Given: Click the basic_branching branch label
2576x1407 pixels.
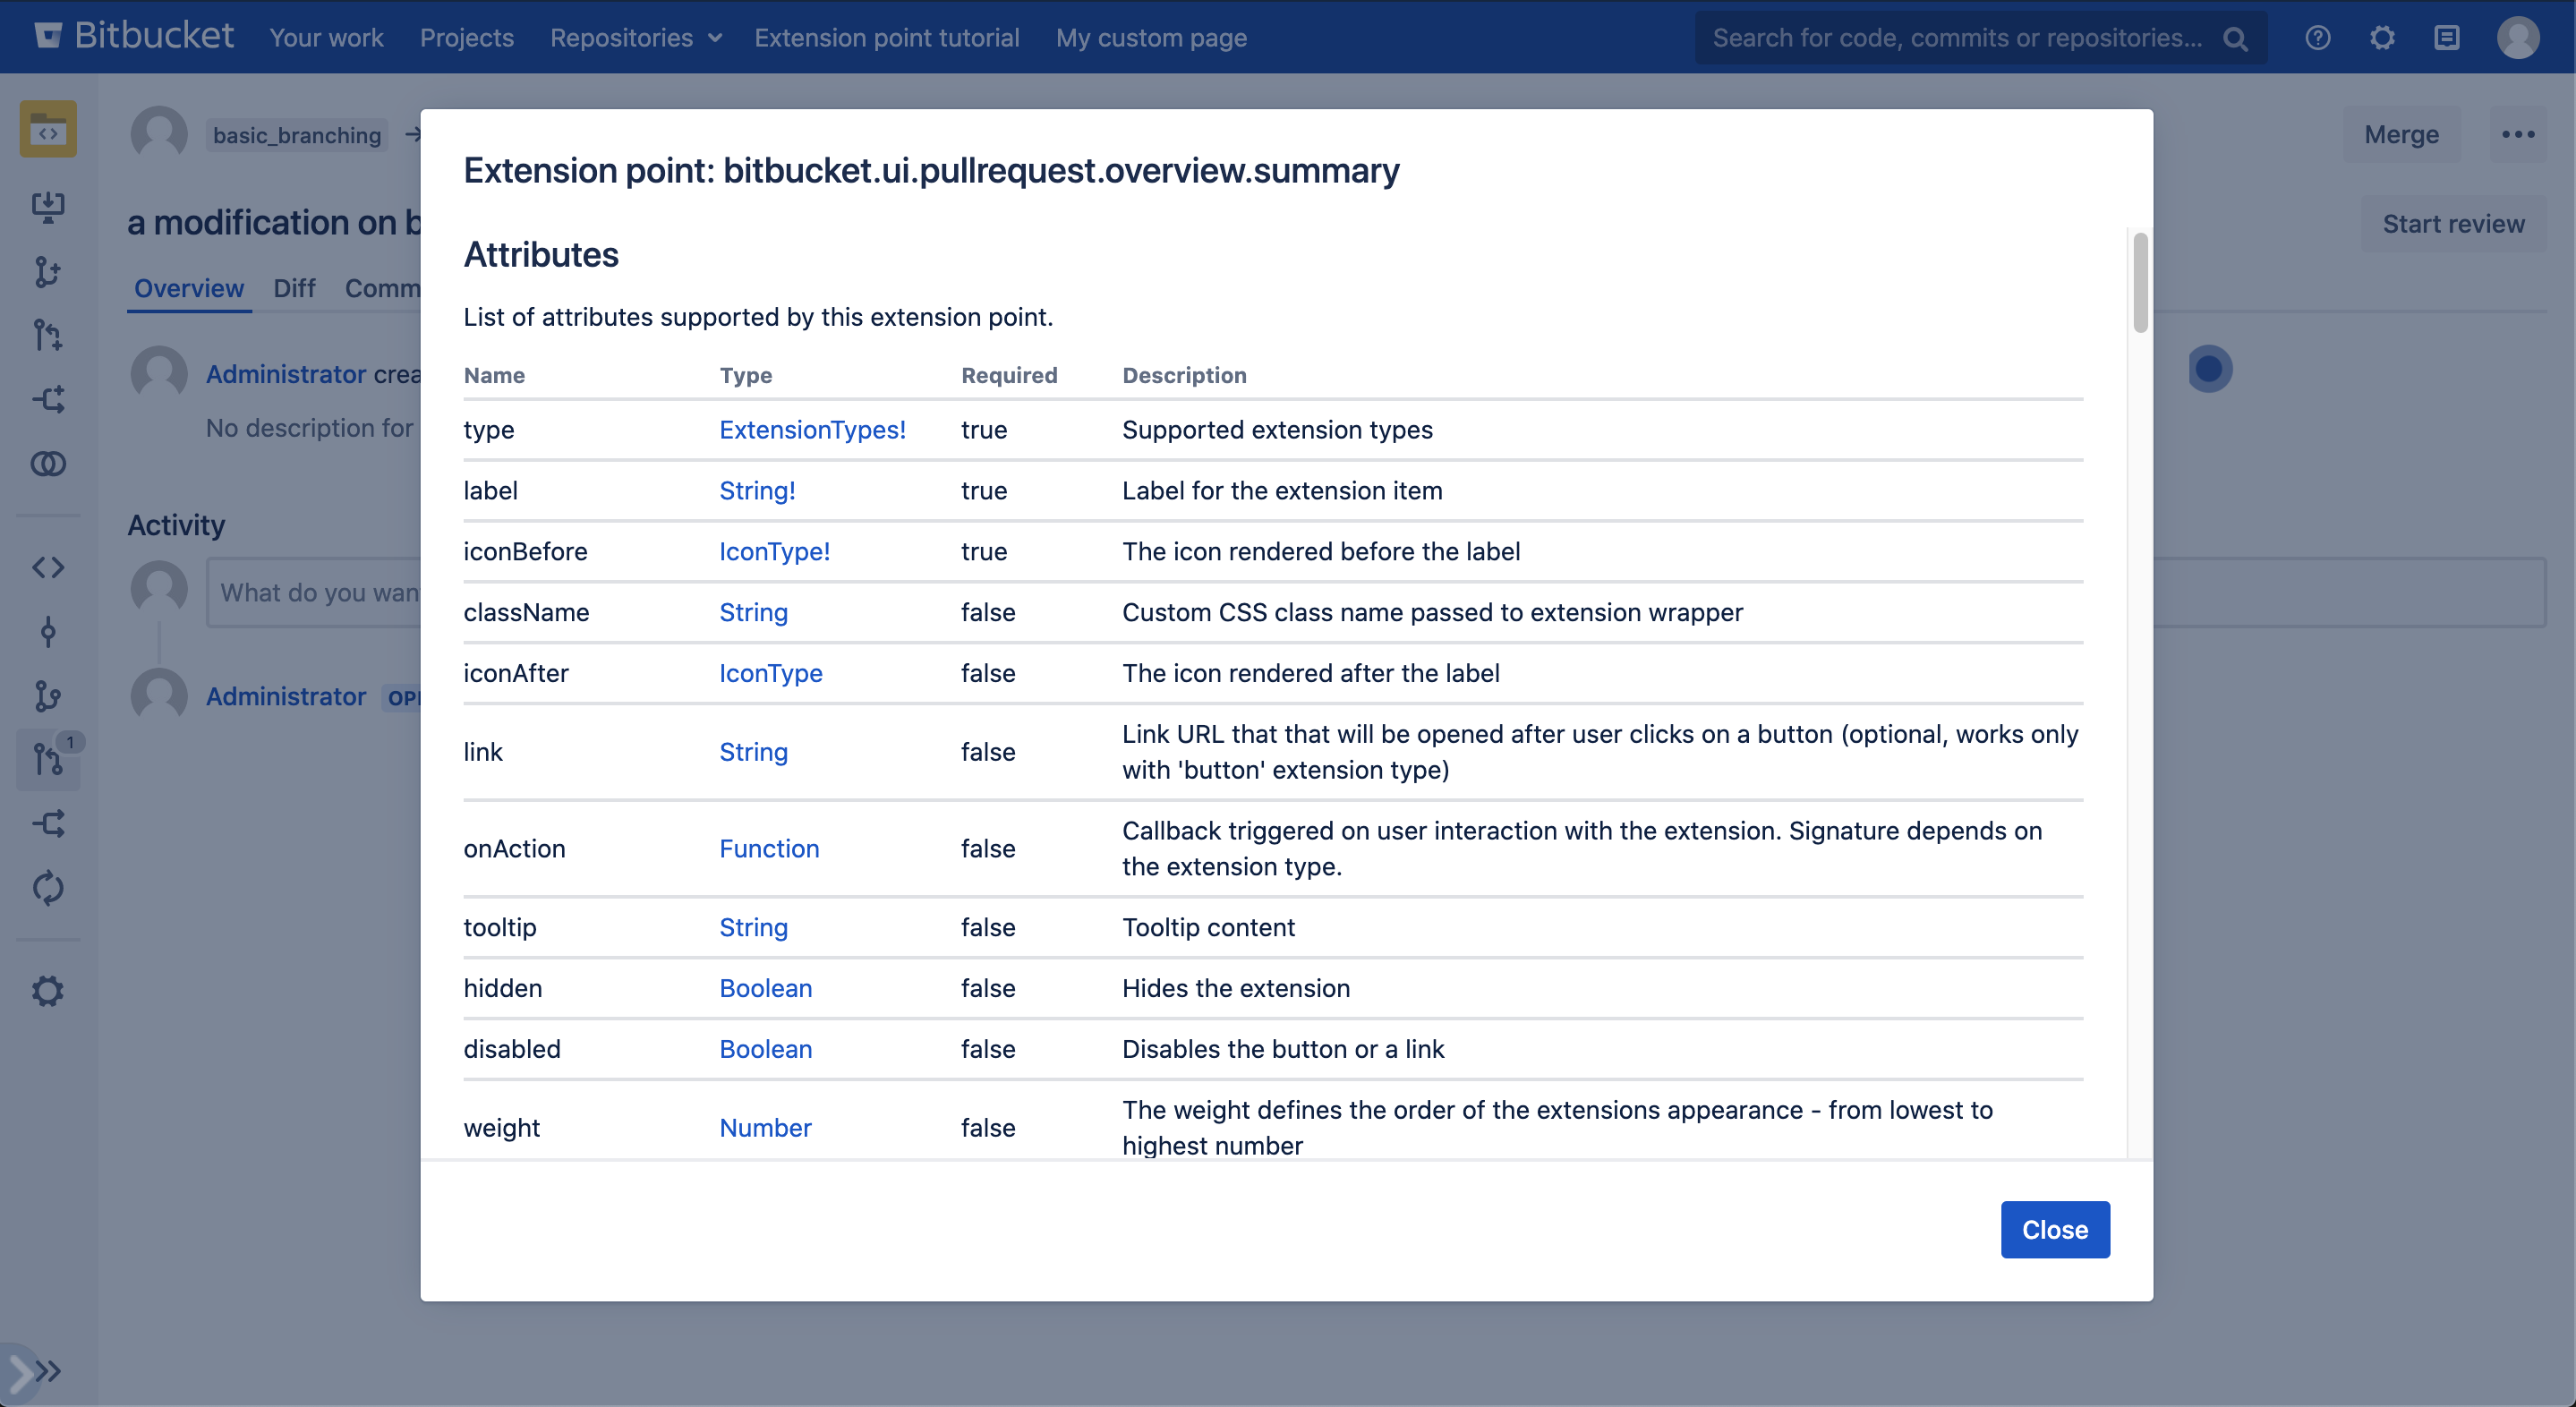Looking at the screenshot, I should pos(296,135).
